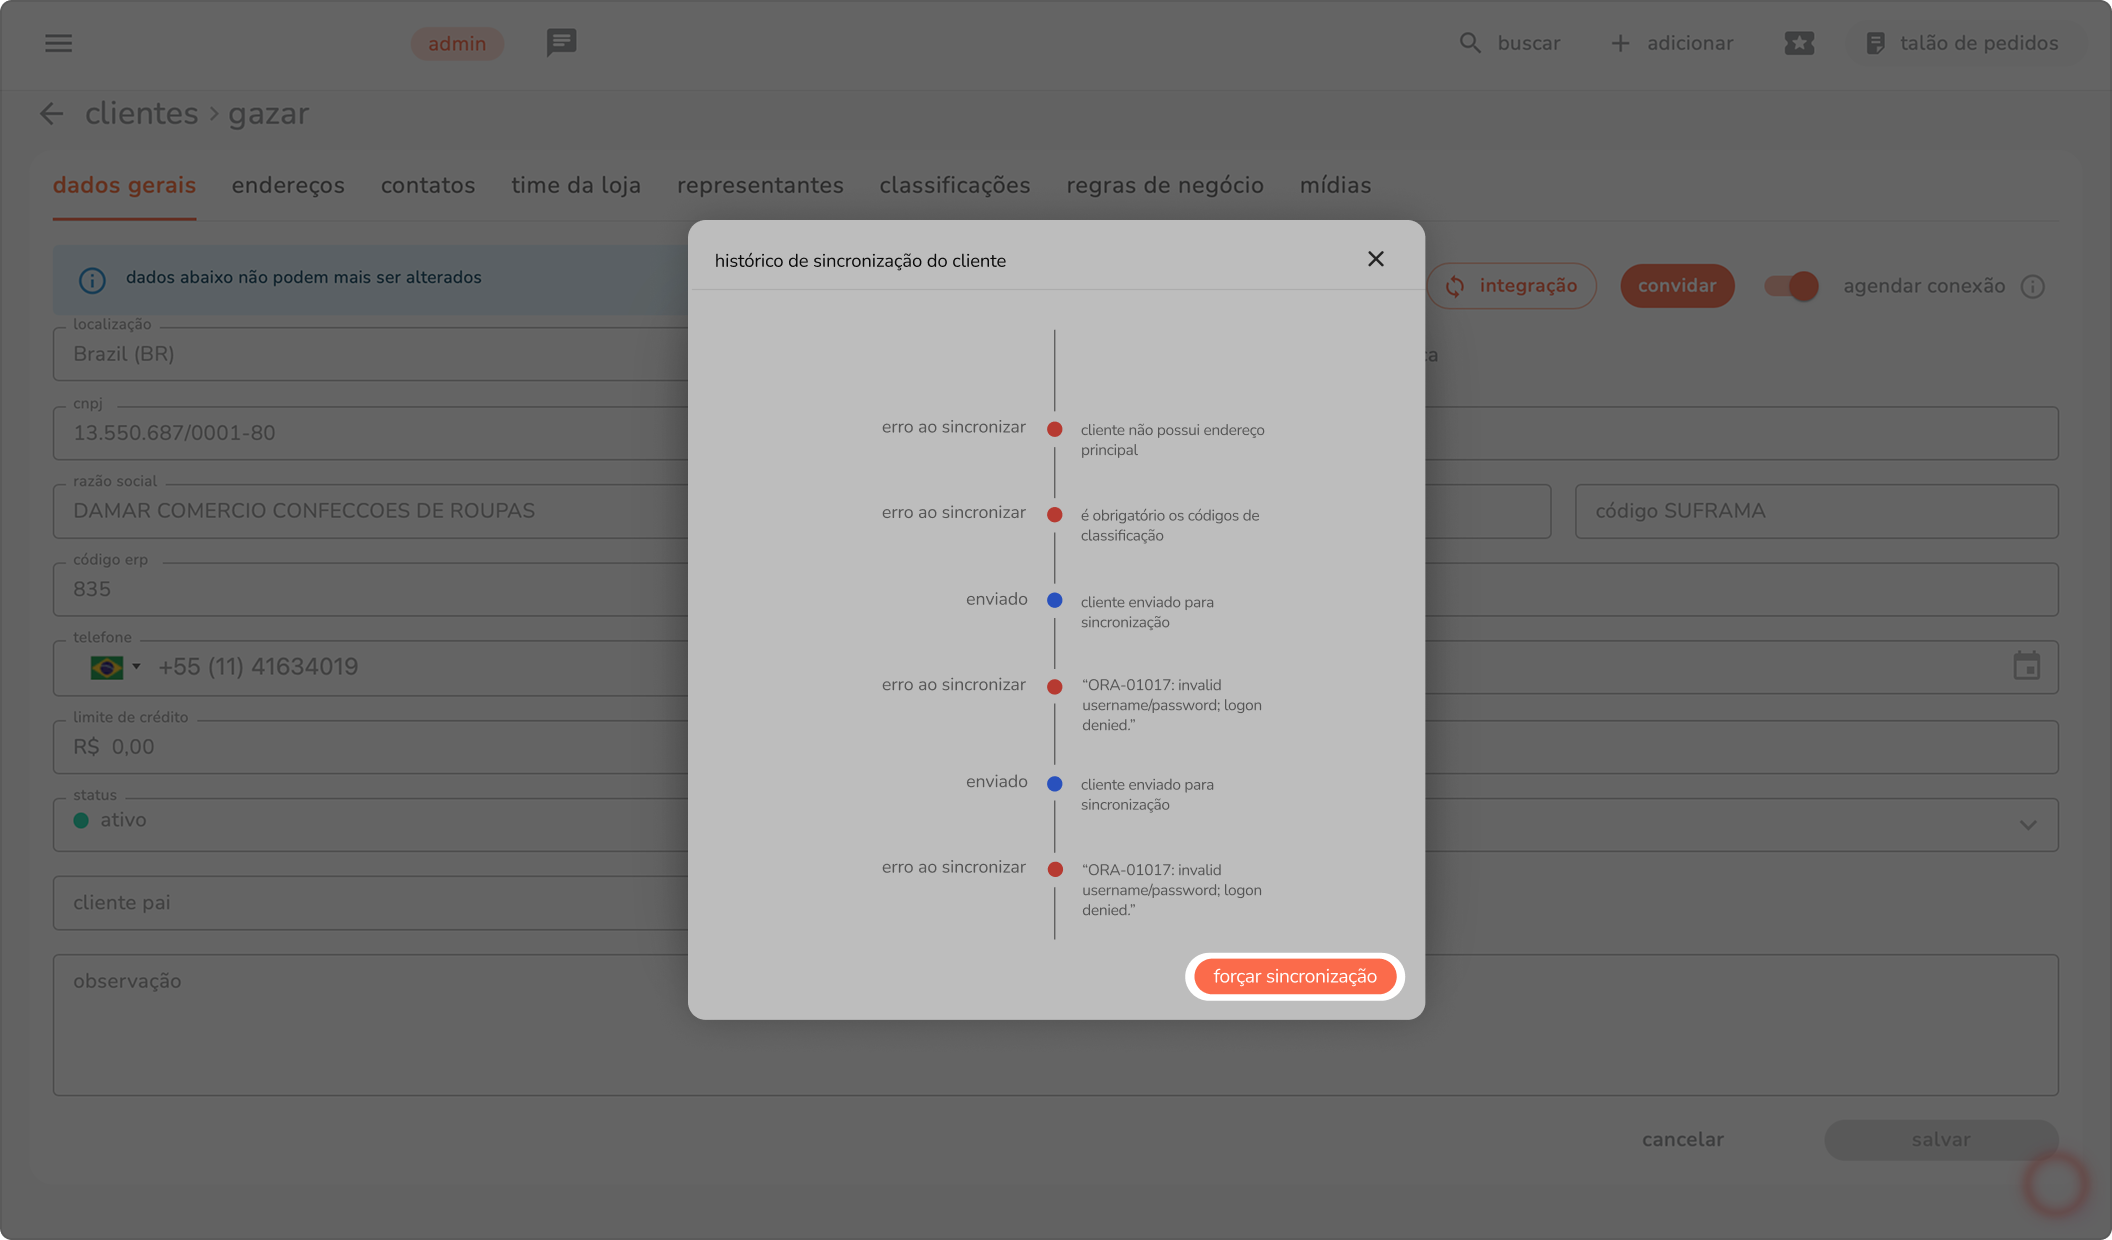This screenshot has height=1240, width=2112.
Task: Click the integração button
Action: coord(1511,286)
